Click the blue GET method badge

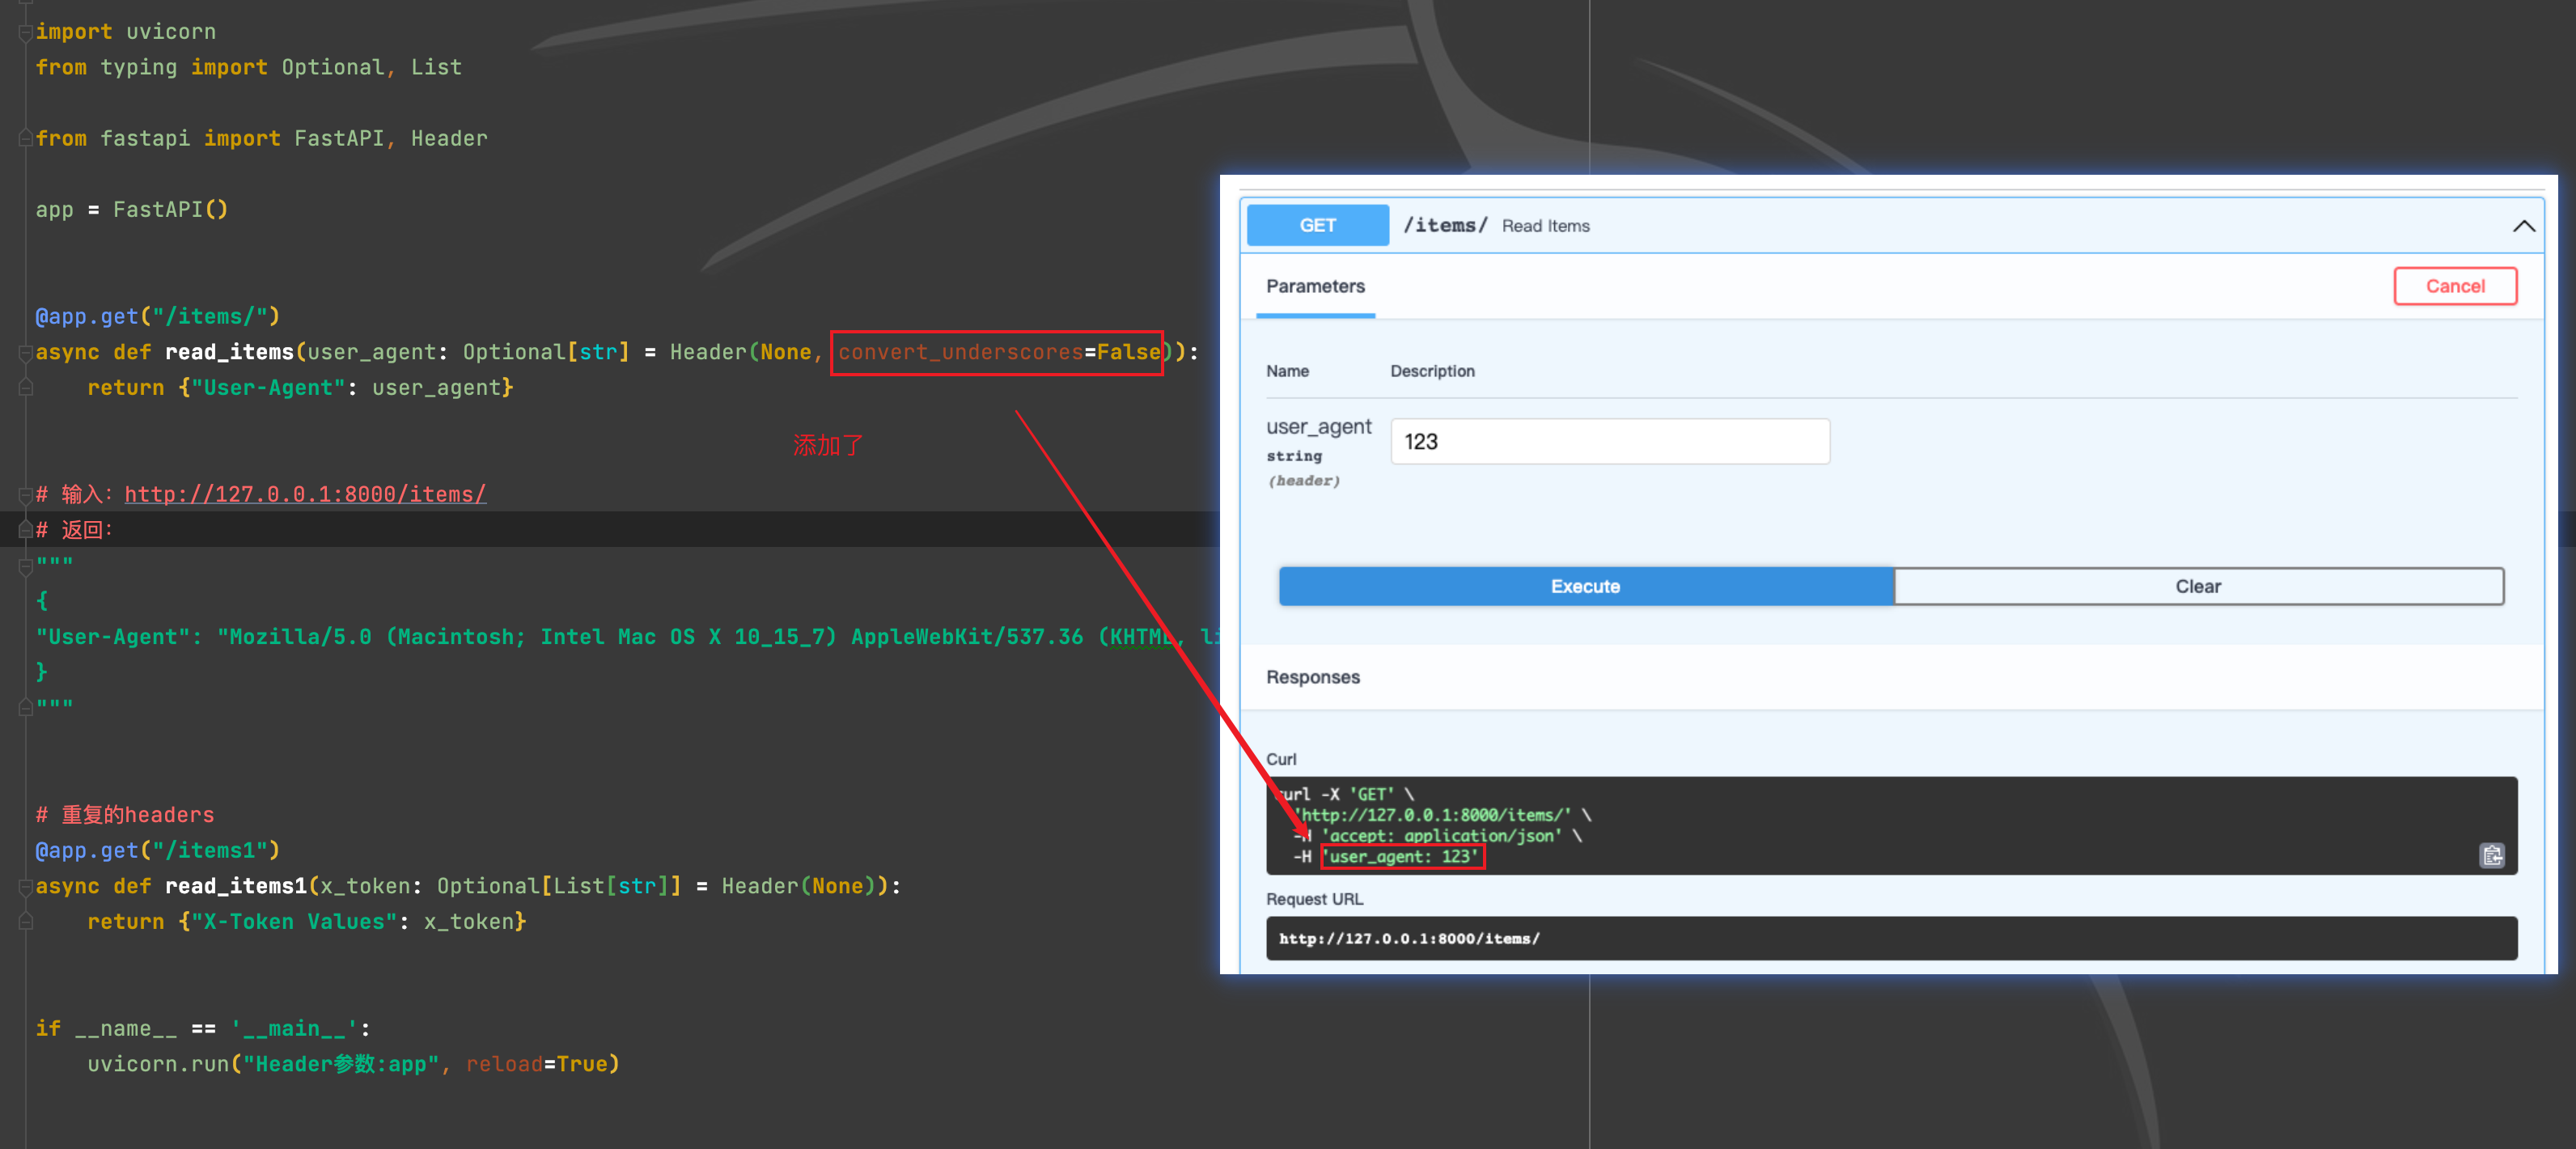pos(1317,225)
